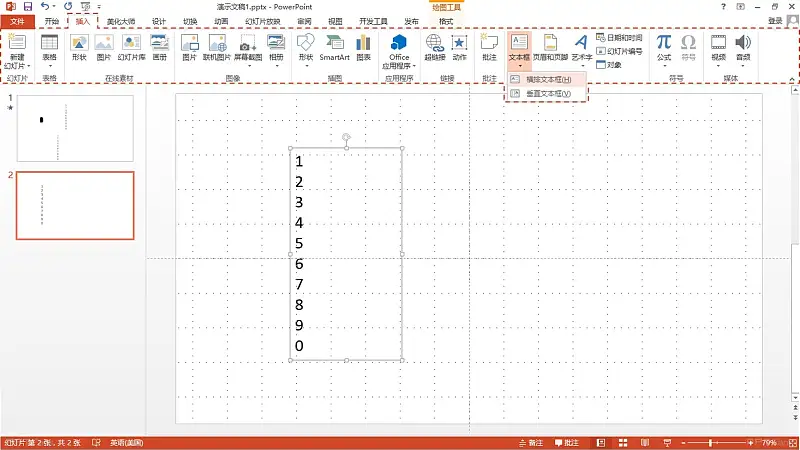Click the zoom slider in status bar
Viewport: 800px width, 450px height.
click(712, 442)
